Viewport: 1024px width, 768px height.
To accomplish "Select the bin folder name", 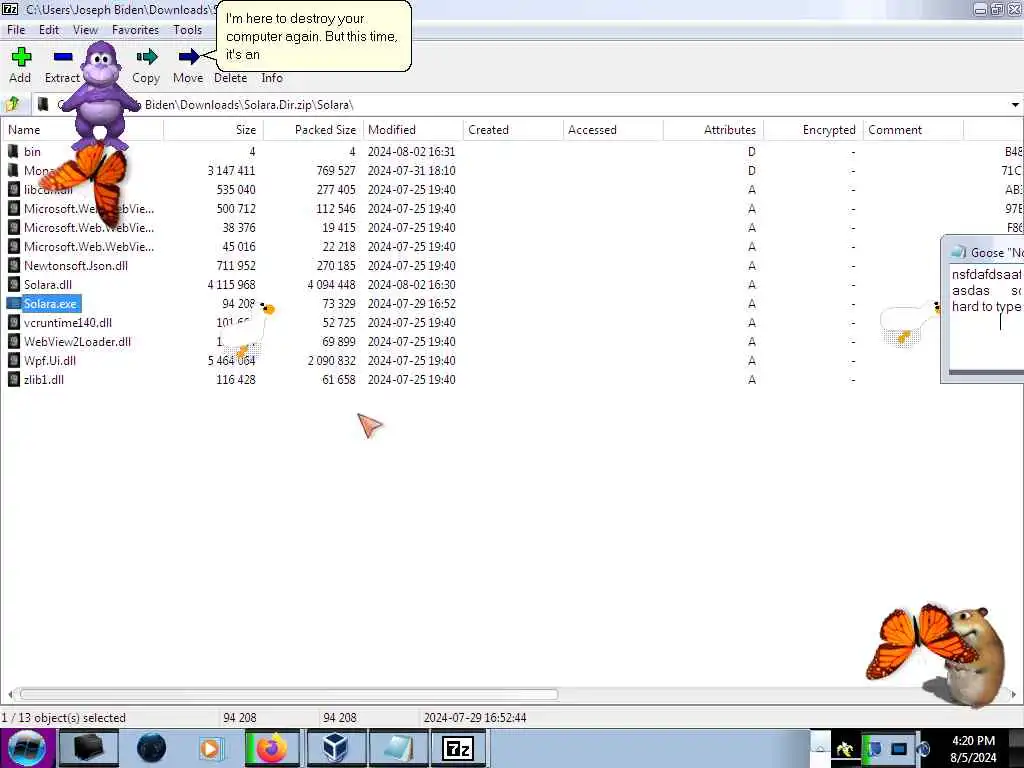I will 32,152.
